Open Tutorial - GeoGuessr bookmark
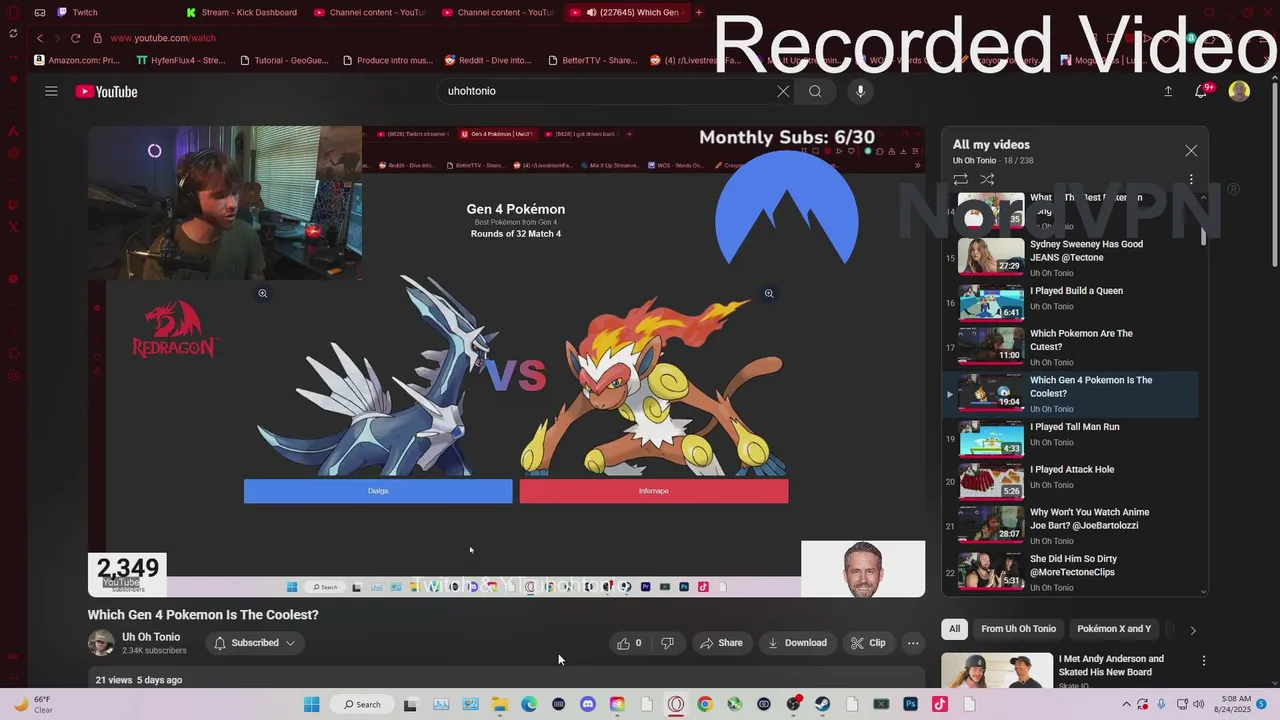Screen dimensions: 1280x720 (284, 60)
